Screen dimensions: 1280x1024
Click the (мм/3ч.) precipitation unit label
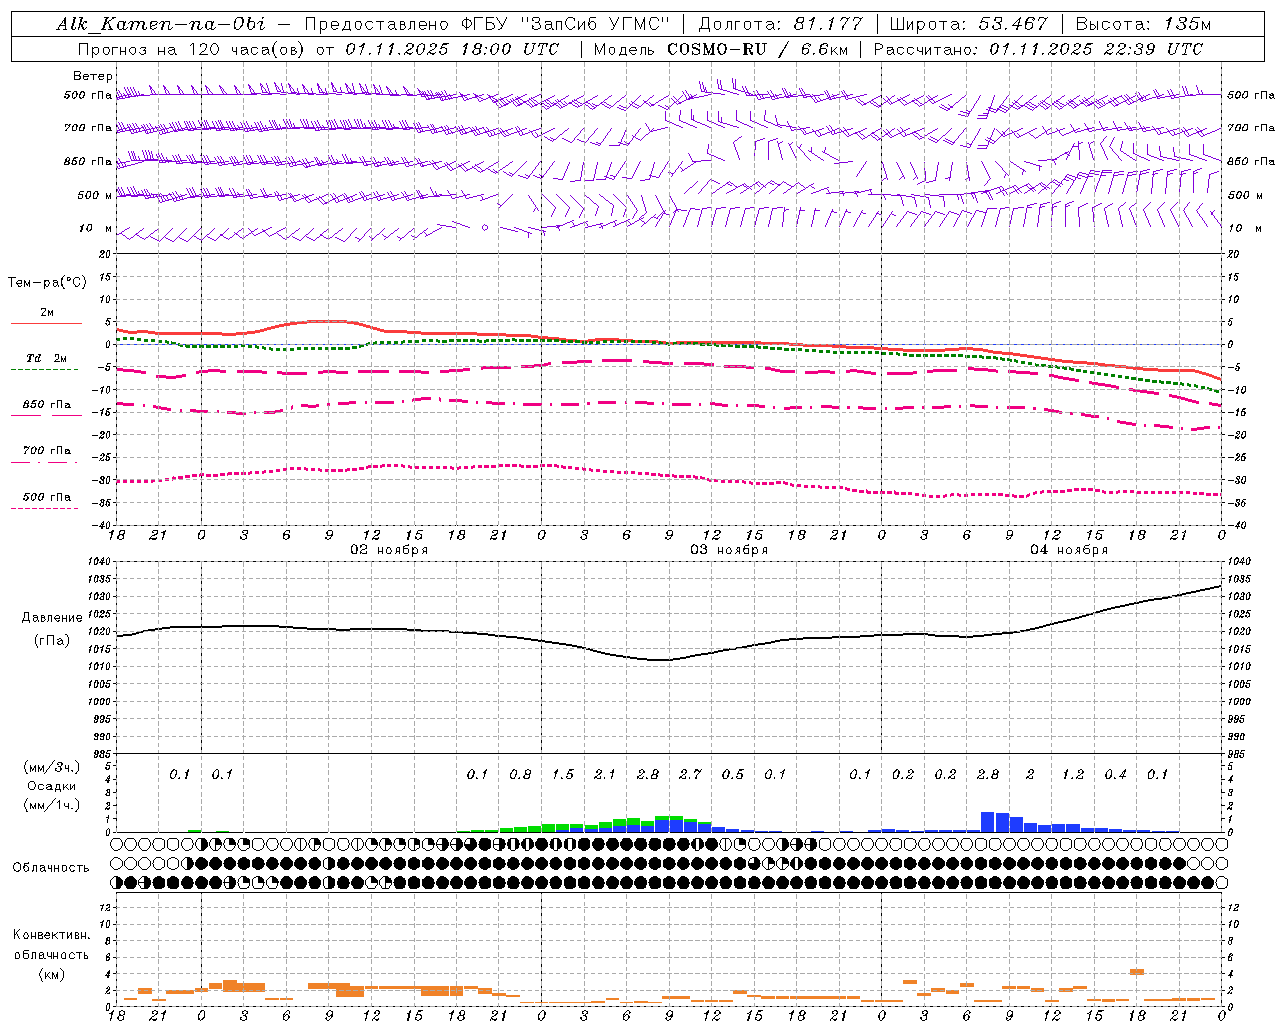(52, 767)
